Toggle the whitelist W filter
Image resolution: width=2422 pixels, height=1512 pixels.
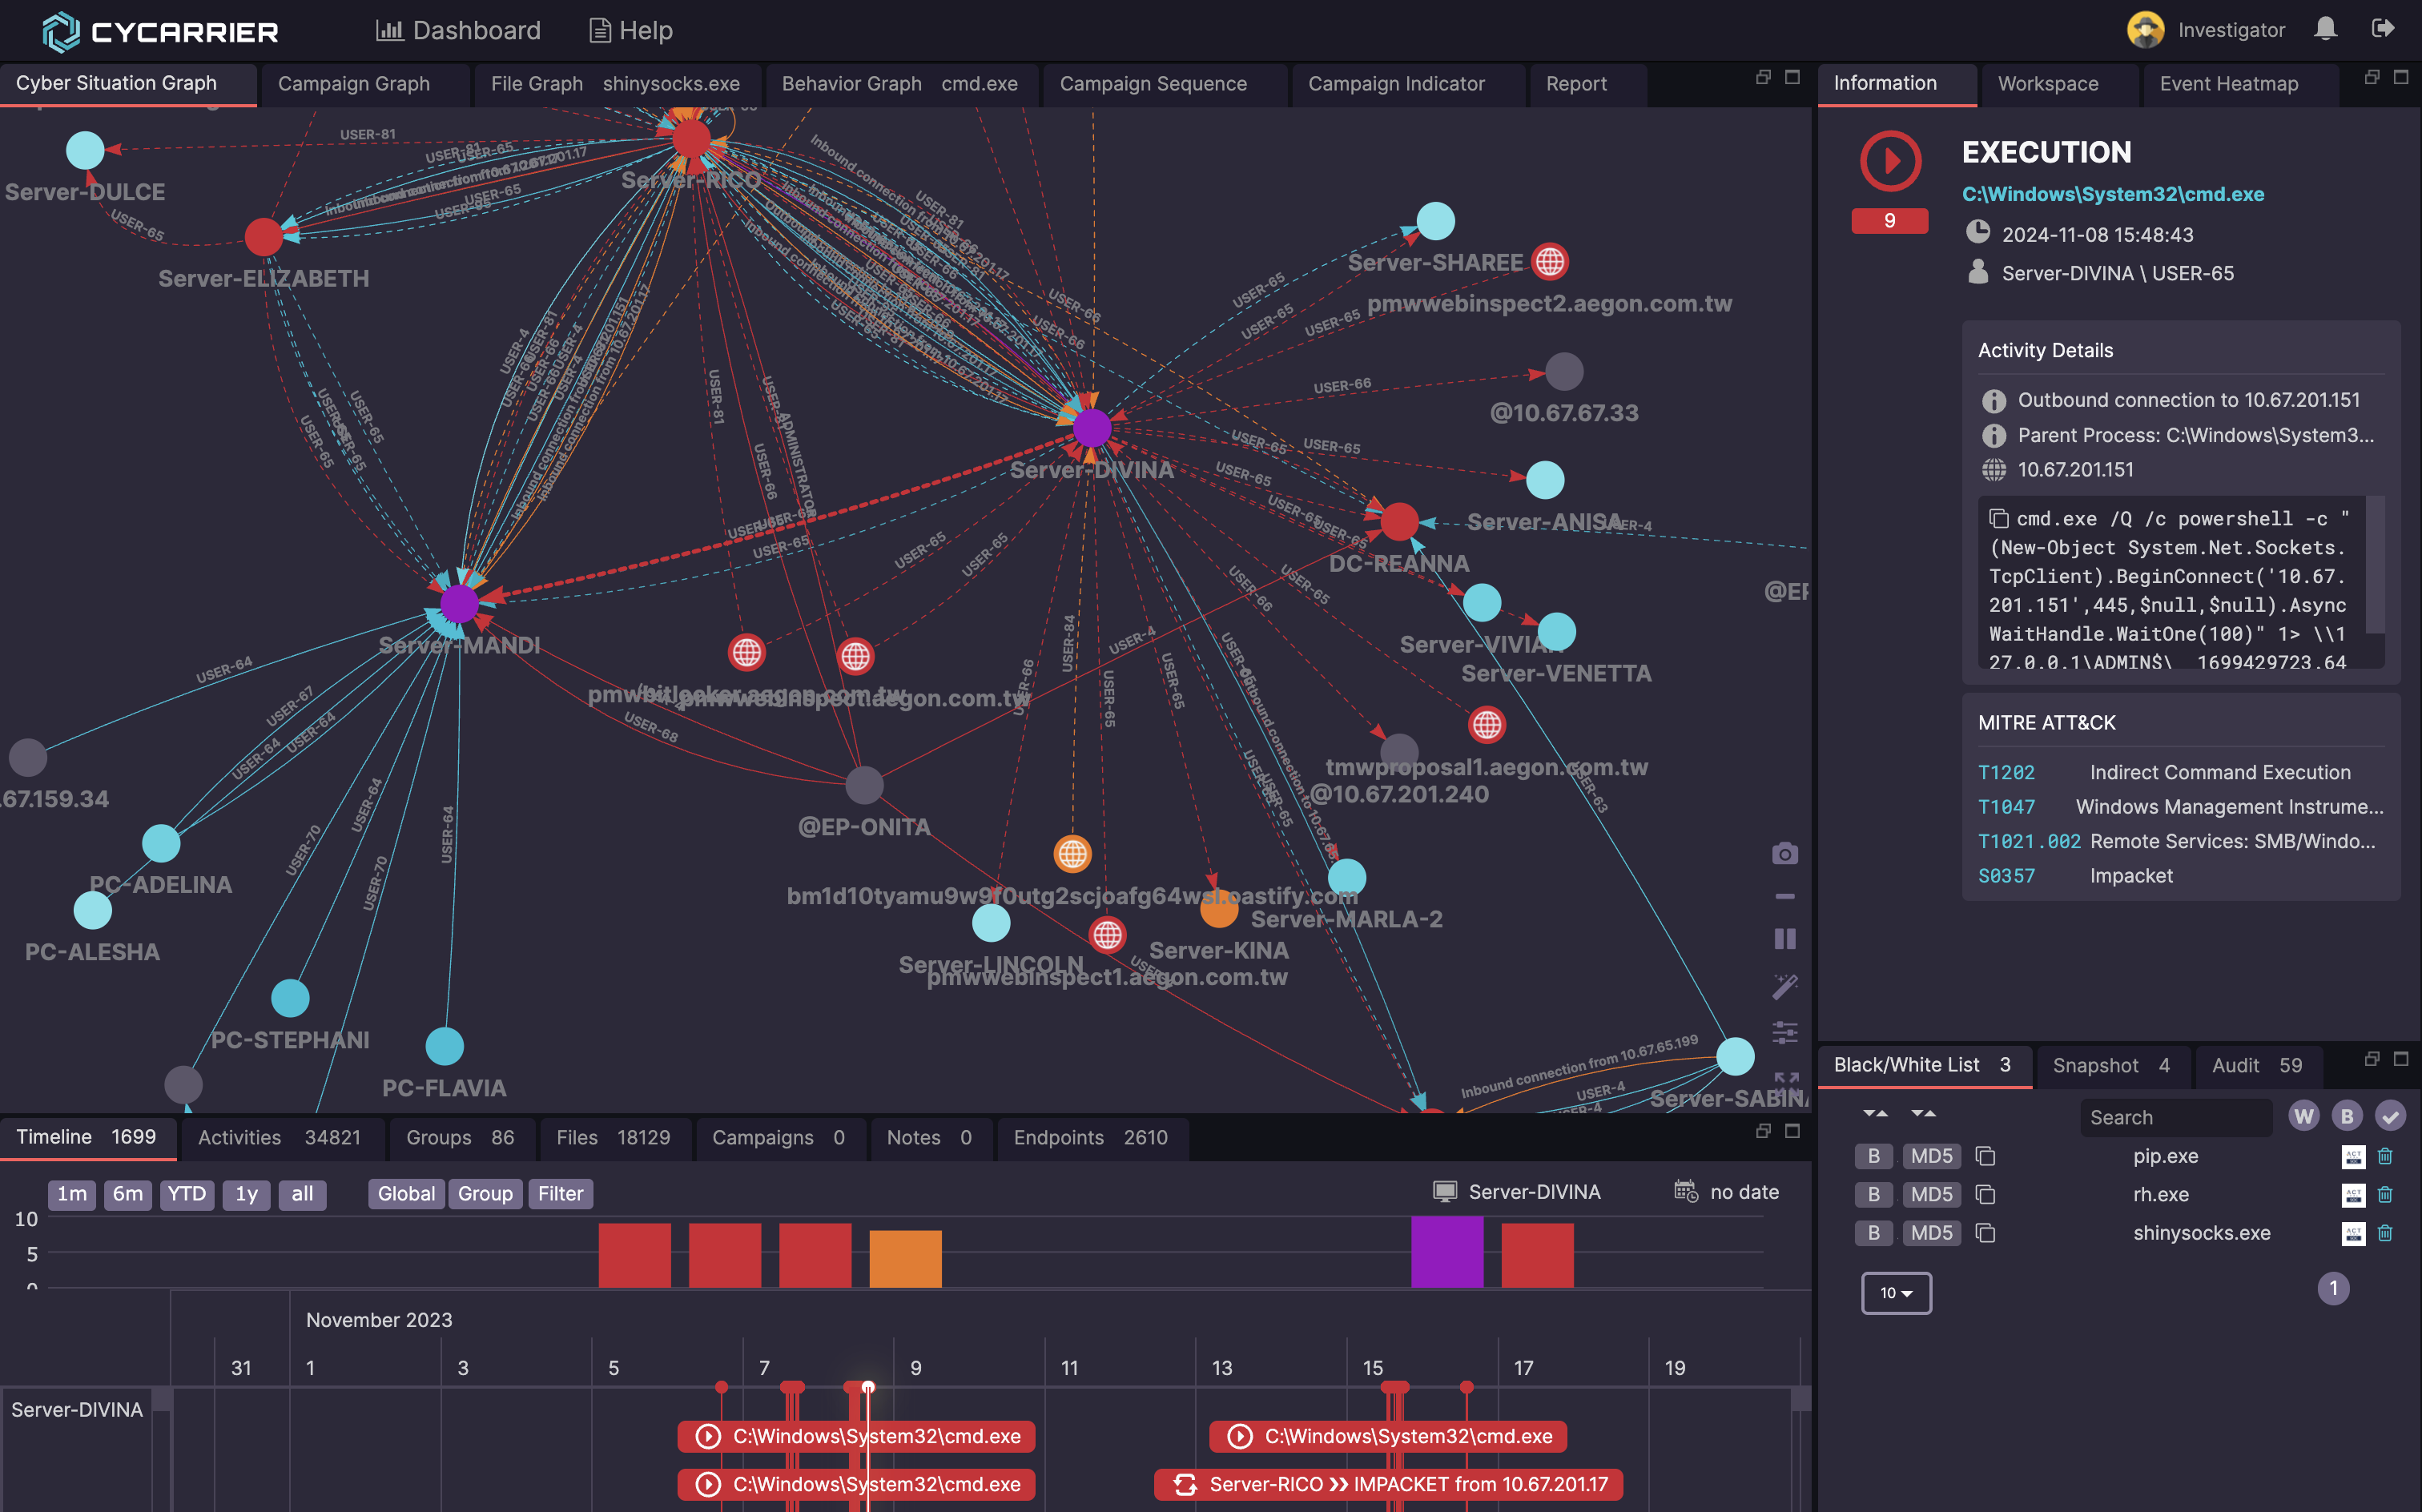pos(2303,1116)
